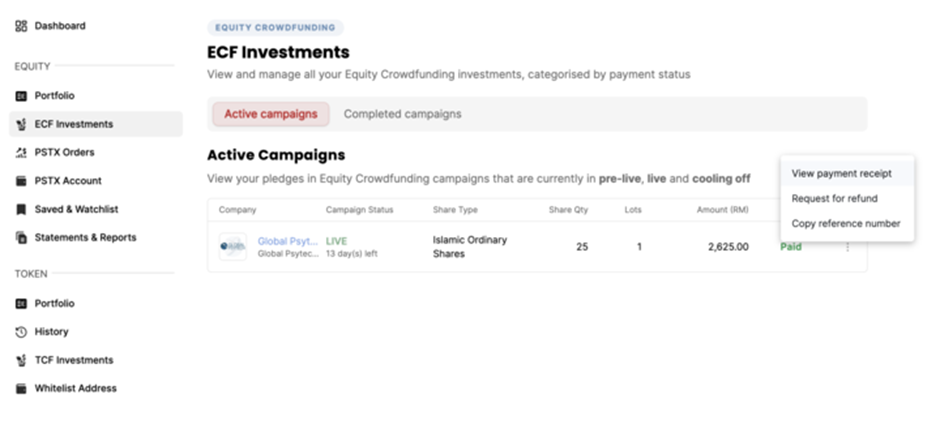Click the Equity Portfolio icon in sidebar
The image size is (940, 433).
point(21,96)
